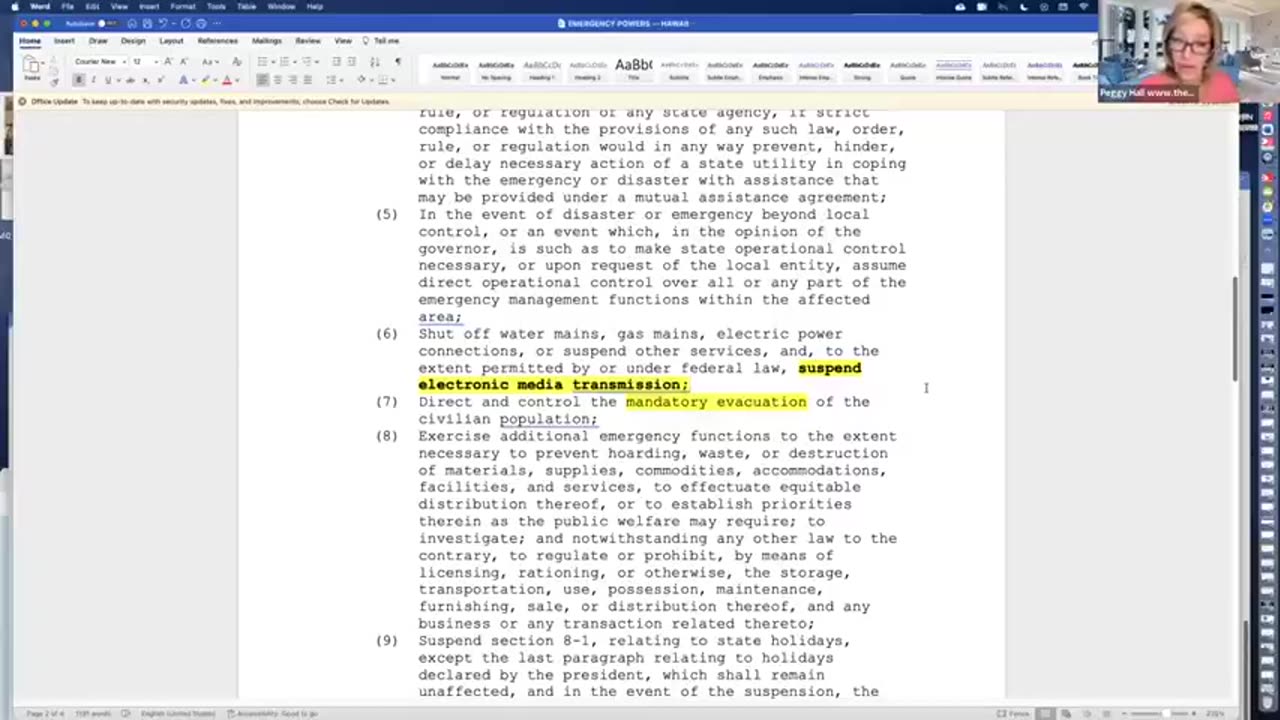Open underline style dropdown arrow
The image size is (1280, 720).
[118, 80]
